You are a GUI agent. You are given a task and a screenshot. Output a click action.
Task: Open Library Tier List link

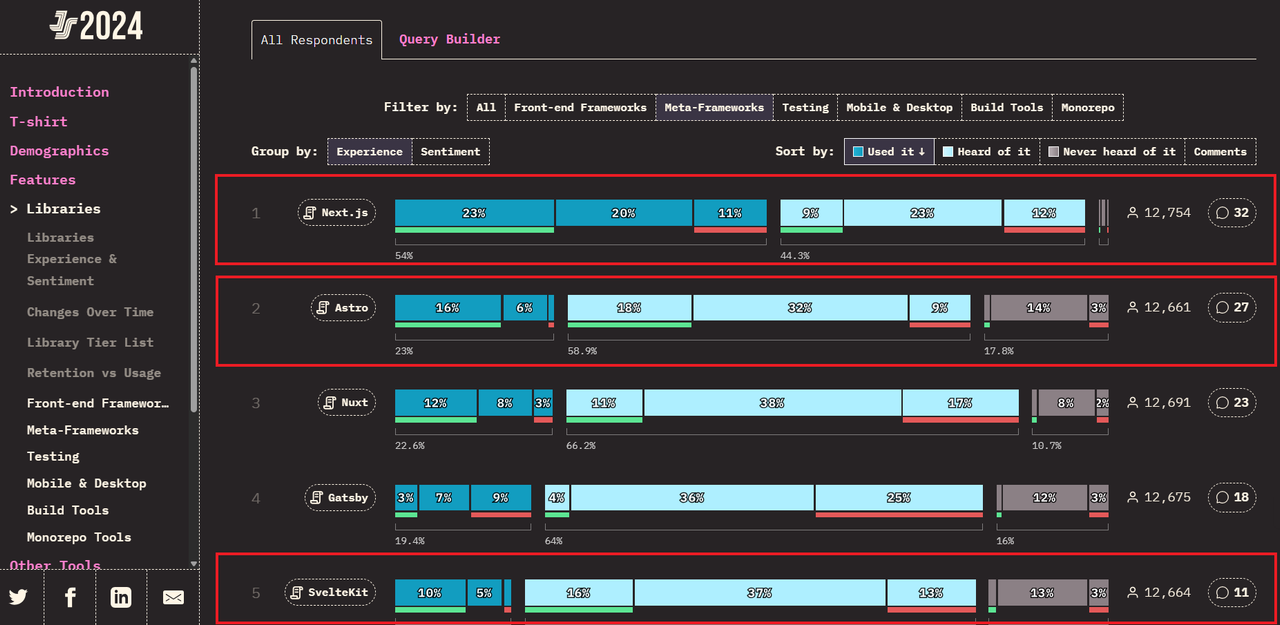coord(90,342)
